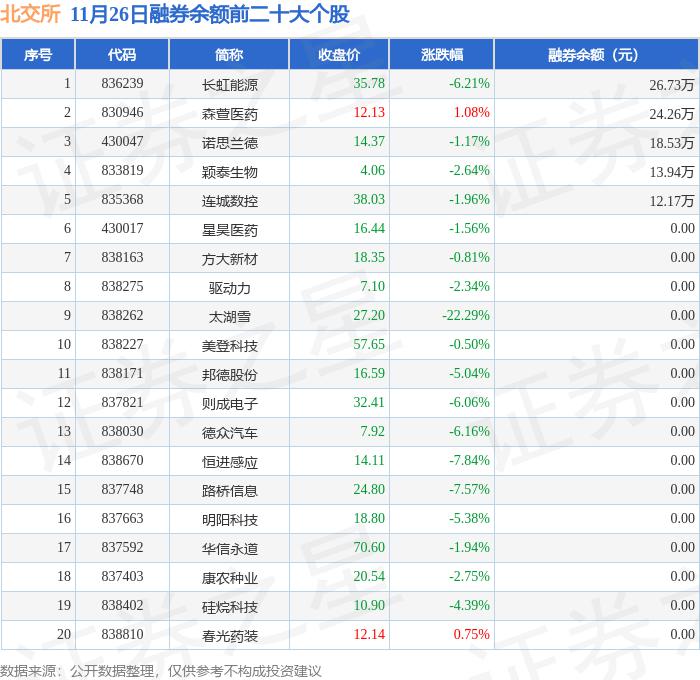Select stock name 华信永道

click(x=229, y=549)
